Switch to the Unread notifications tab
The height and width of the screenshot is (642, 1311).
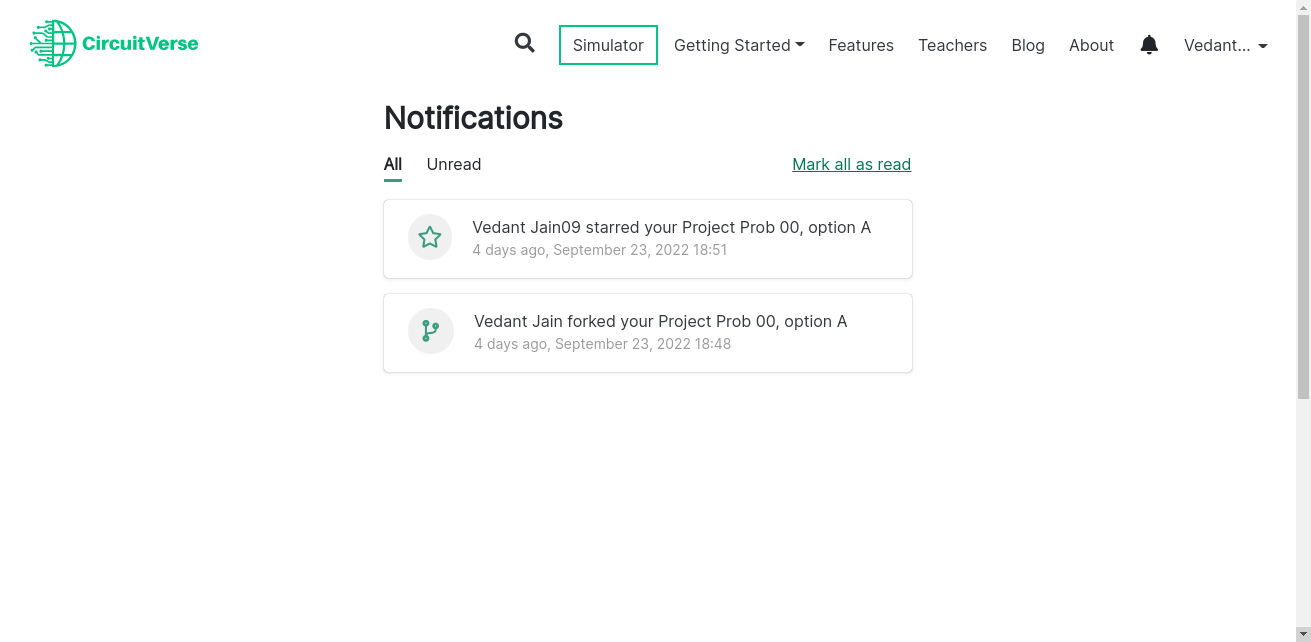pyautogui.click(x=453, y=164)
